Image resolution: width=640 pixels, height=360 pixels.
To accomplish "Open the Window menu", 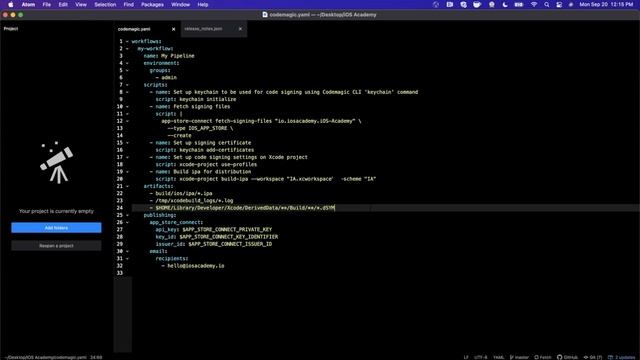I will (x=180, y=4).
